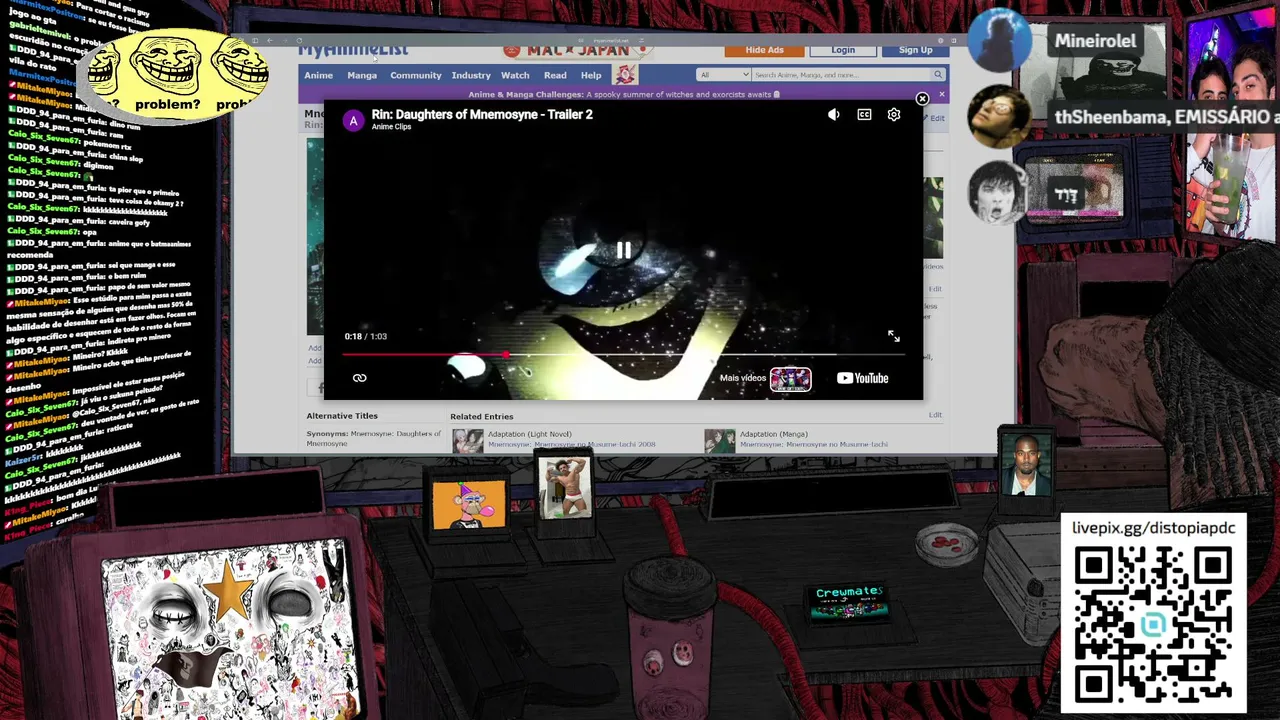Image resolution: width=1280 pixels, height=720 pixels.
Task: Open the Light Novel adaptation title link
Action: pyautogui.click(x=571, y=444)
